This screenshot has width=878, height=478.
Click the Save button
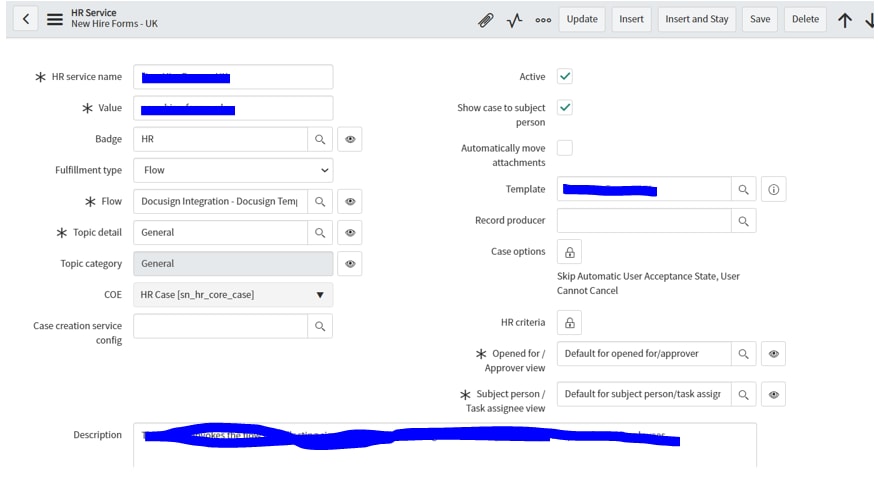click(x=760, y=20)
